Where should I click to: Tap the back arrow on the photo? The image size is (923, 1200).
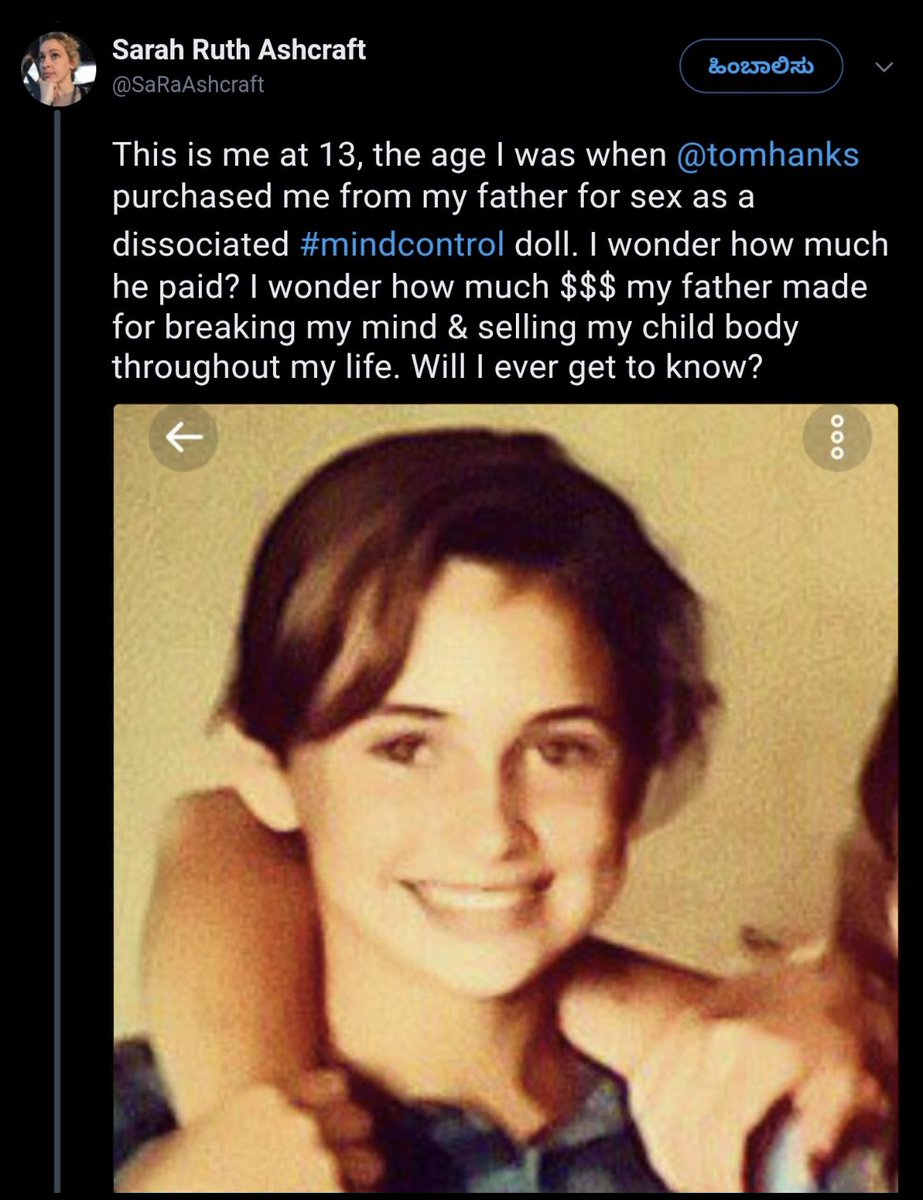point(184,437)
